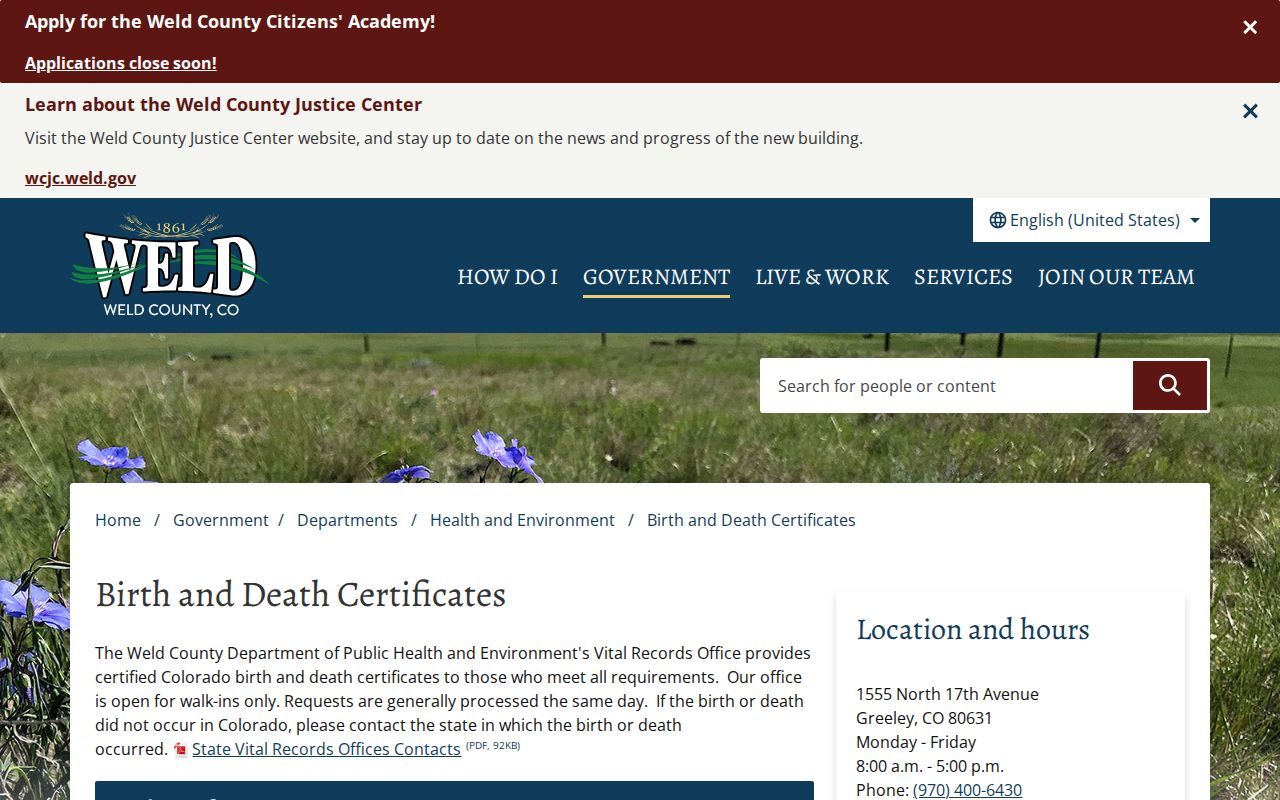Go to Home in the breadcrumb
This screenshot has height=800, width=1280.
tap(118, 520)
